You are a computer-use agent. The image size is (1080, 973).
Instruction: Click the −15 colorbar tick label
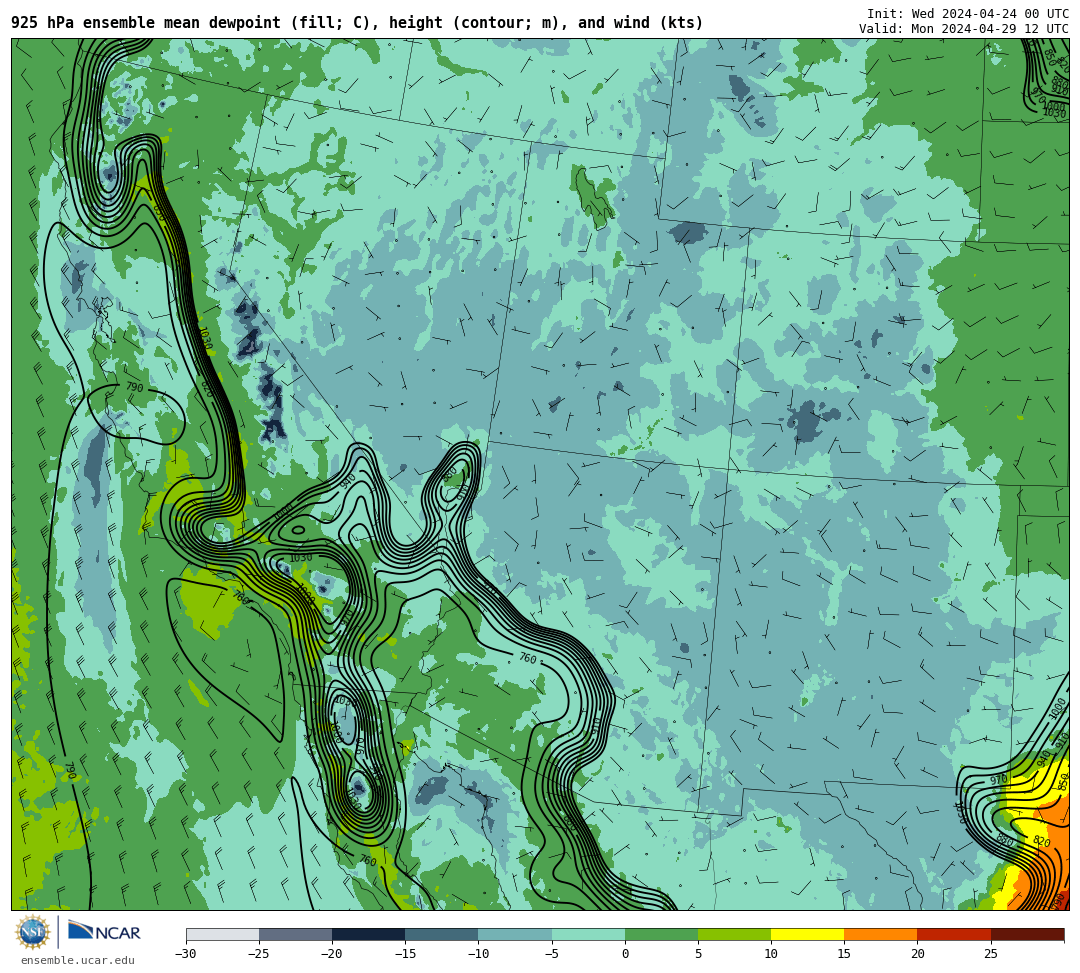click(405, 954)
